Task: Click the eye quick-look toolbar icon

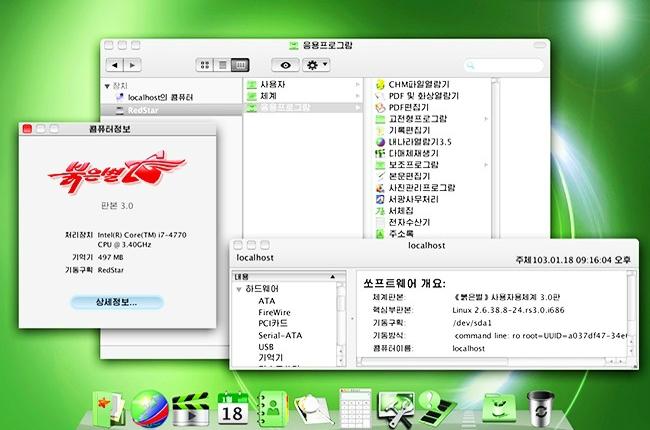Action: [x=286, y=64]
